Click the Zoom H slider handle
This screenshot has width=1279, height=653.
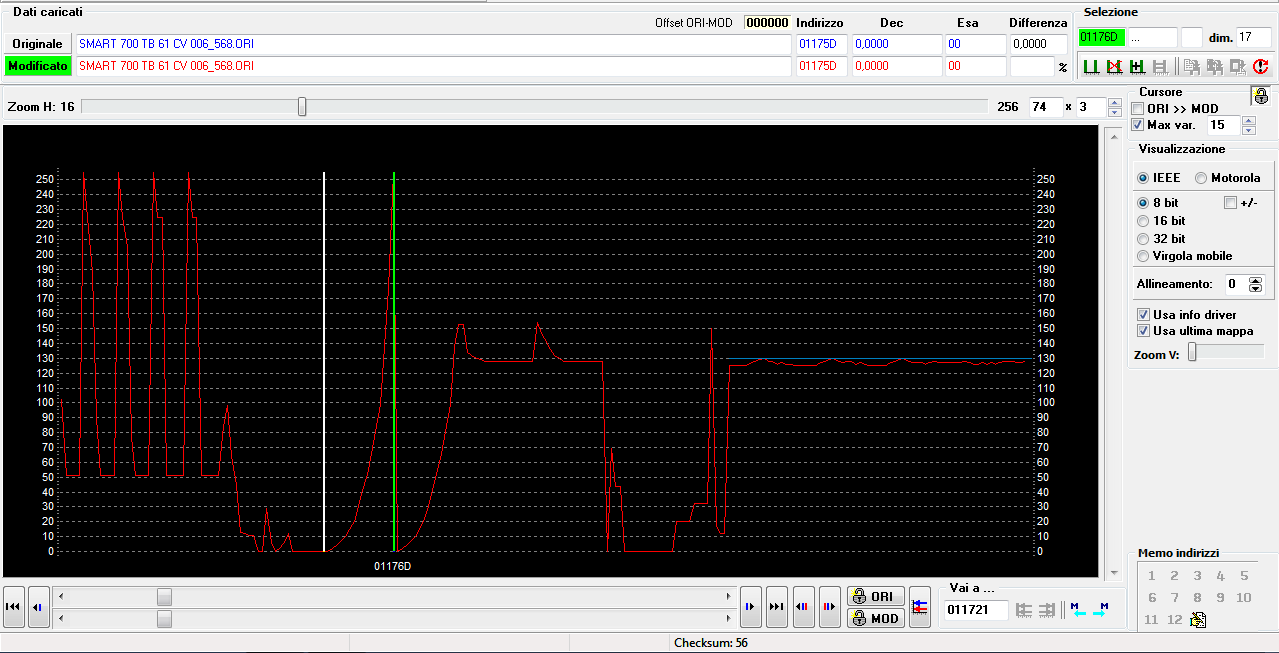[302, 107]
